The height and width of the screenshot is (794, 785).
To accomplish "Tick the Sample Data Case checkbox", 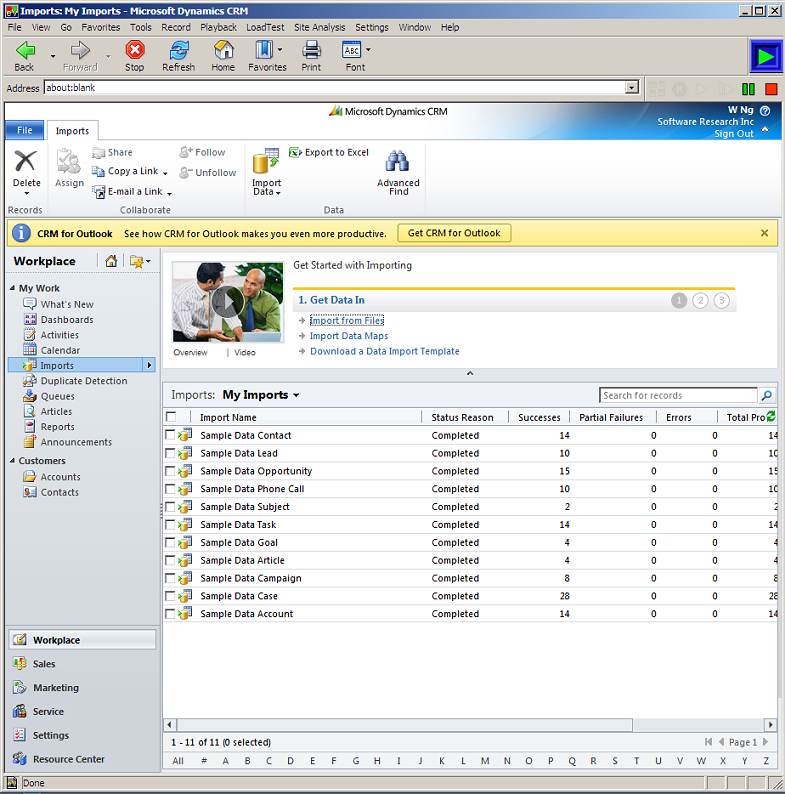I will [170, 596].
